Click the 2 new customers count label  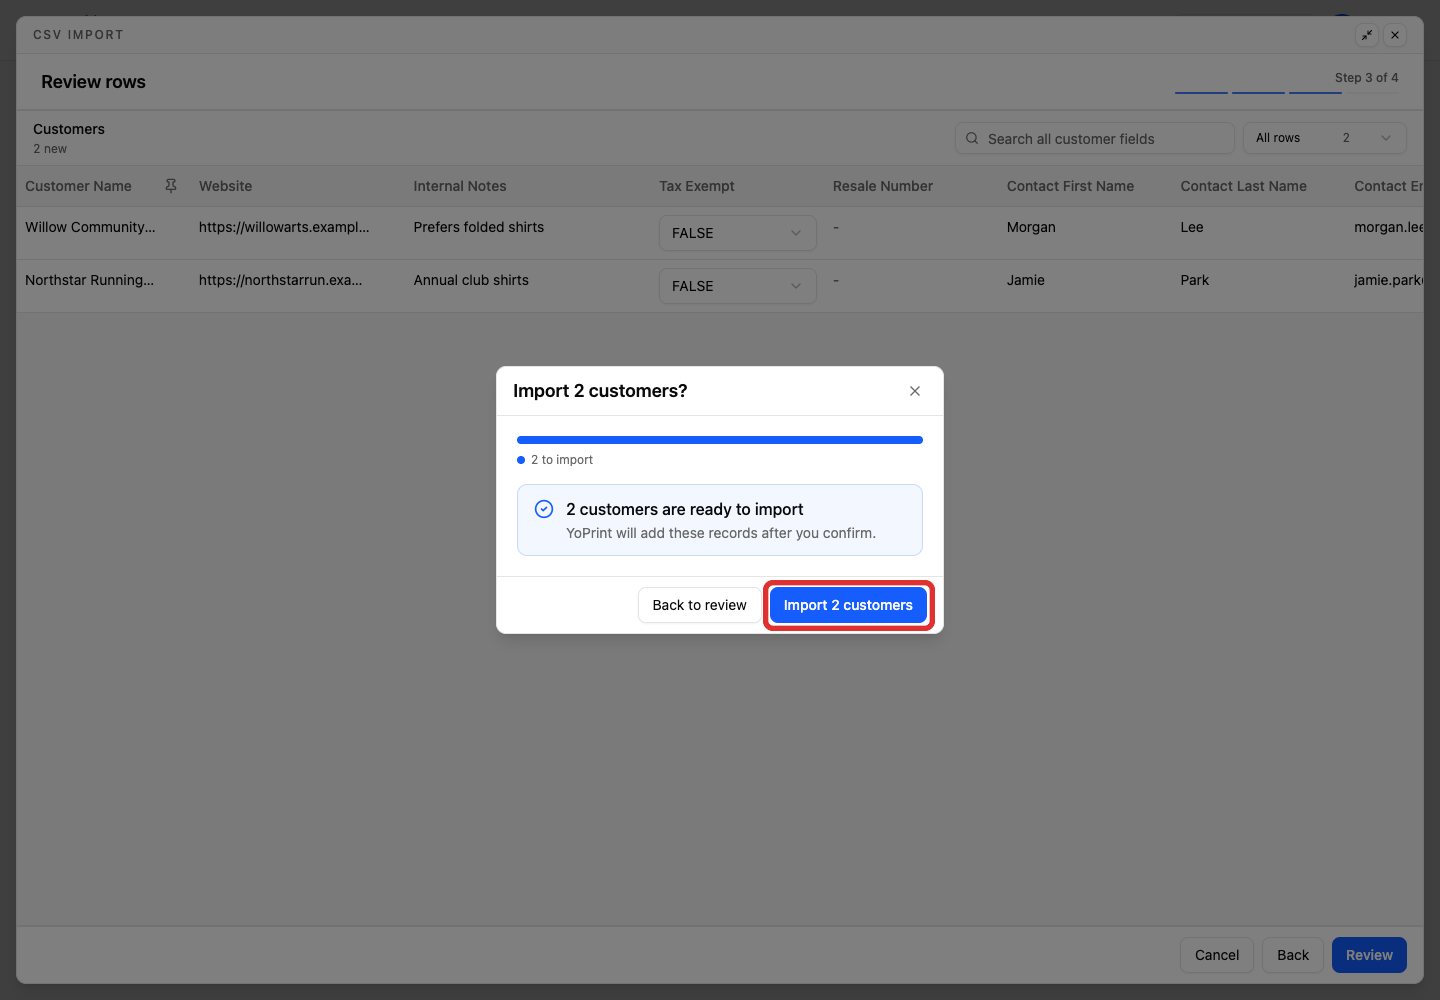click(50, 149)
